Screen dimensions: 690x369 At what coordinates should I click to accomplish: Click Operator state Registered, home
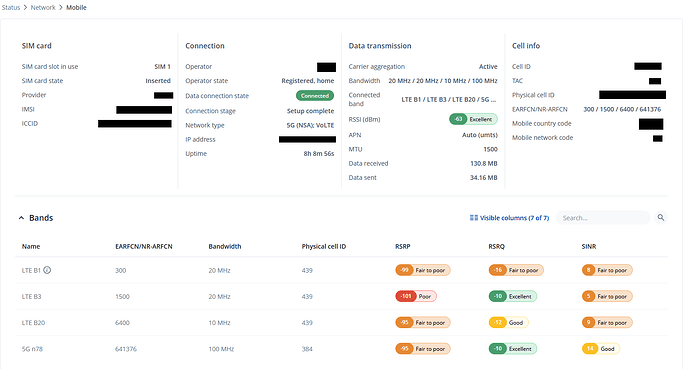click(x=308, y=80)
